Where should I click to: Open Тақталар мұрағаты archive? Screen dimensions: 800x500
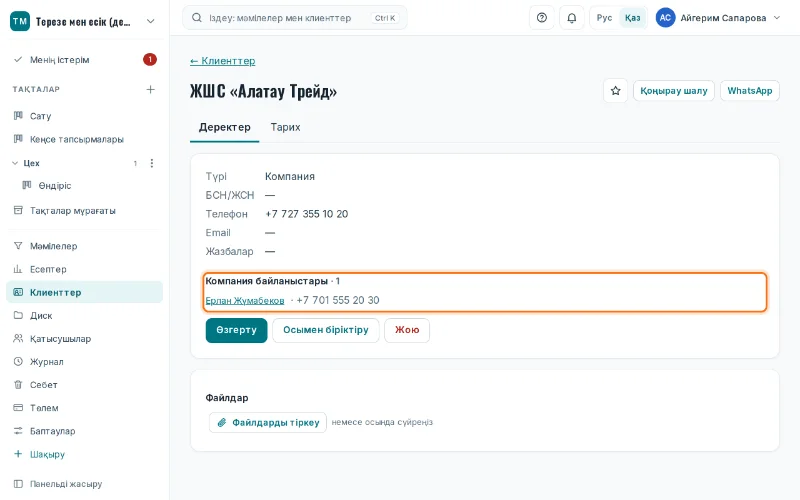(x=85, y=210)
